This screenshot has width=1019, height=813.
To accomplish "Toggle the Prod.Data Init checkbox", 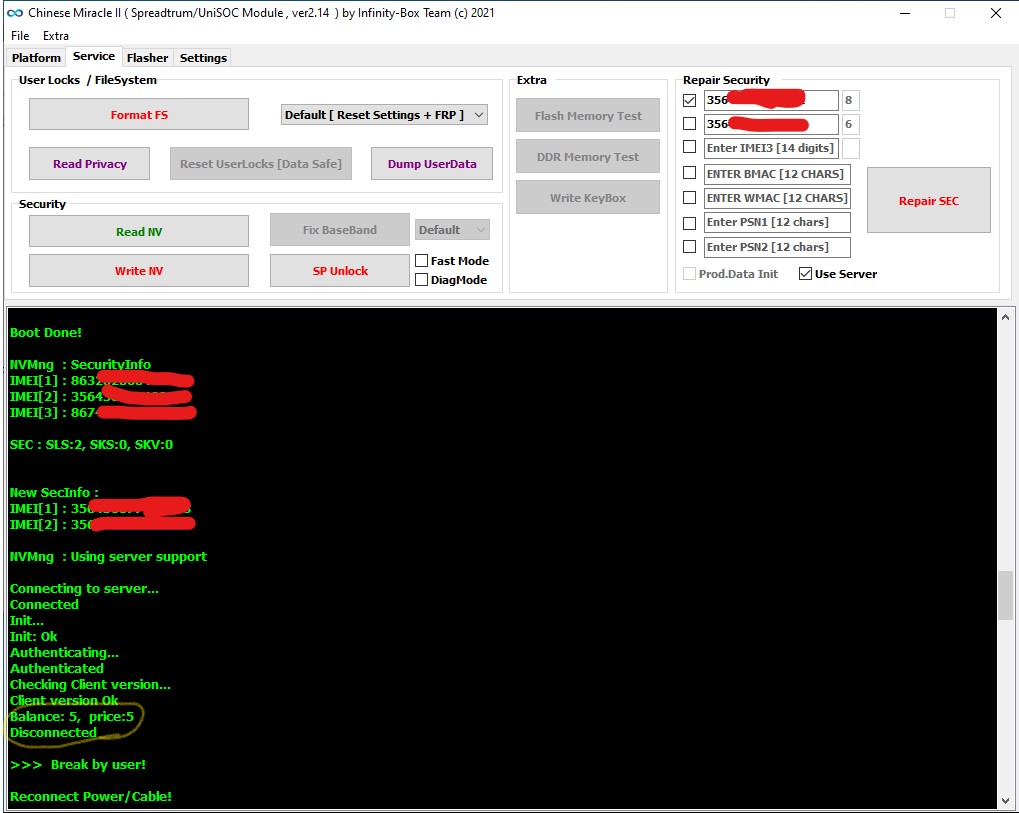I will (x=690, y=274).
